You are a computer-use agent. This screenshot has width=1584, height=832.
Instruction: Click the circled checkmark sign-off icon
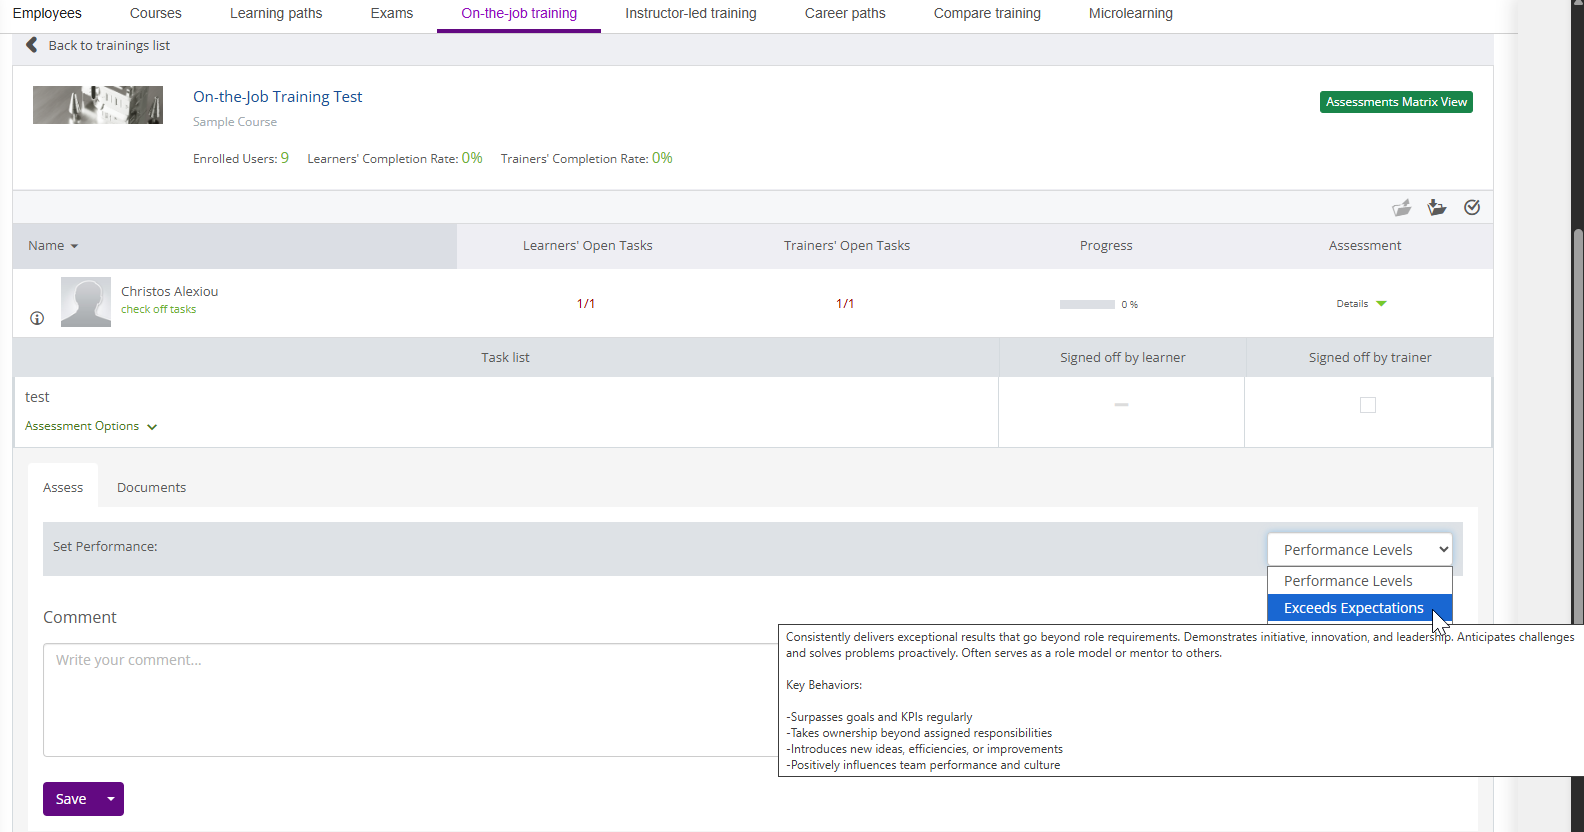[x=1472, y=207]
